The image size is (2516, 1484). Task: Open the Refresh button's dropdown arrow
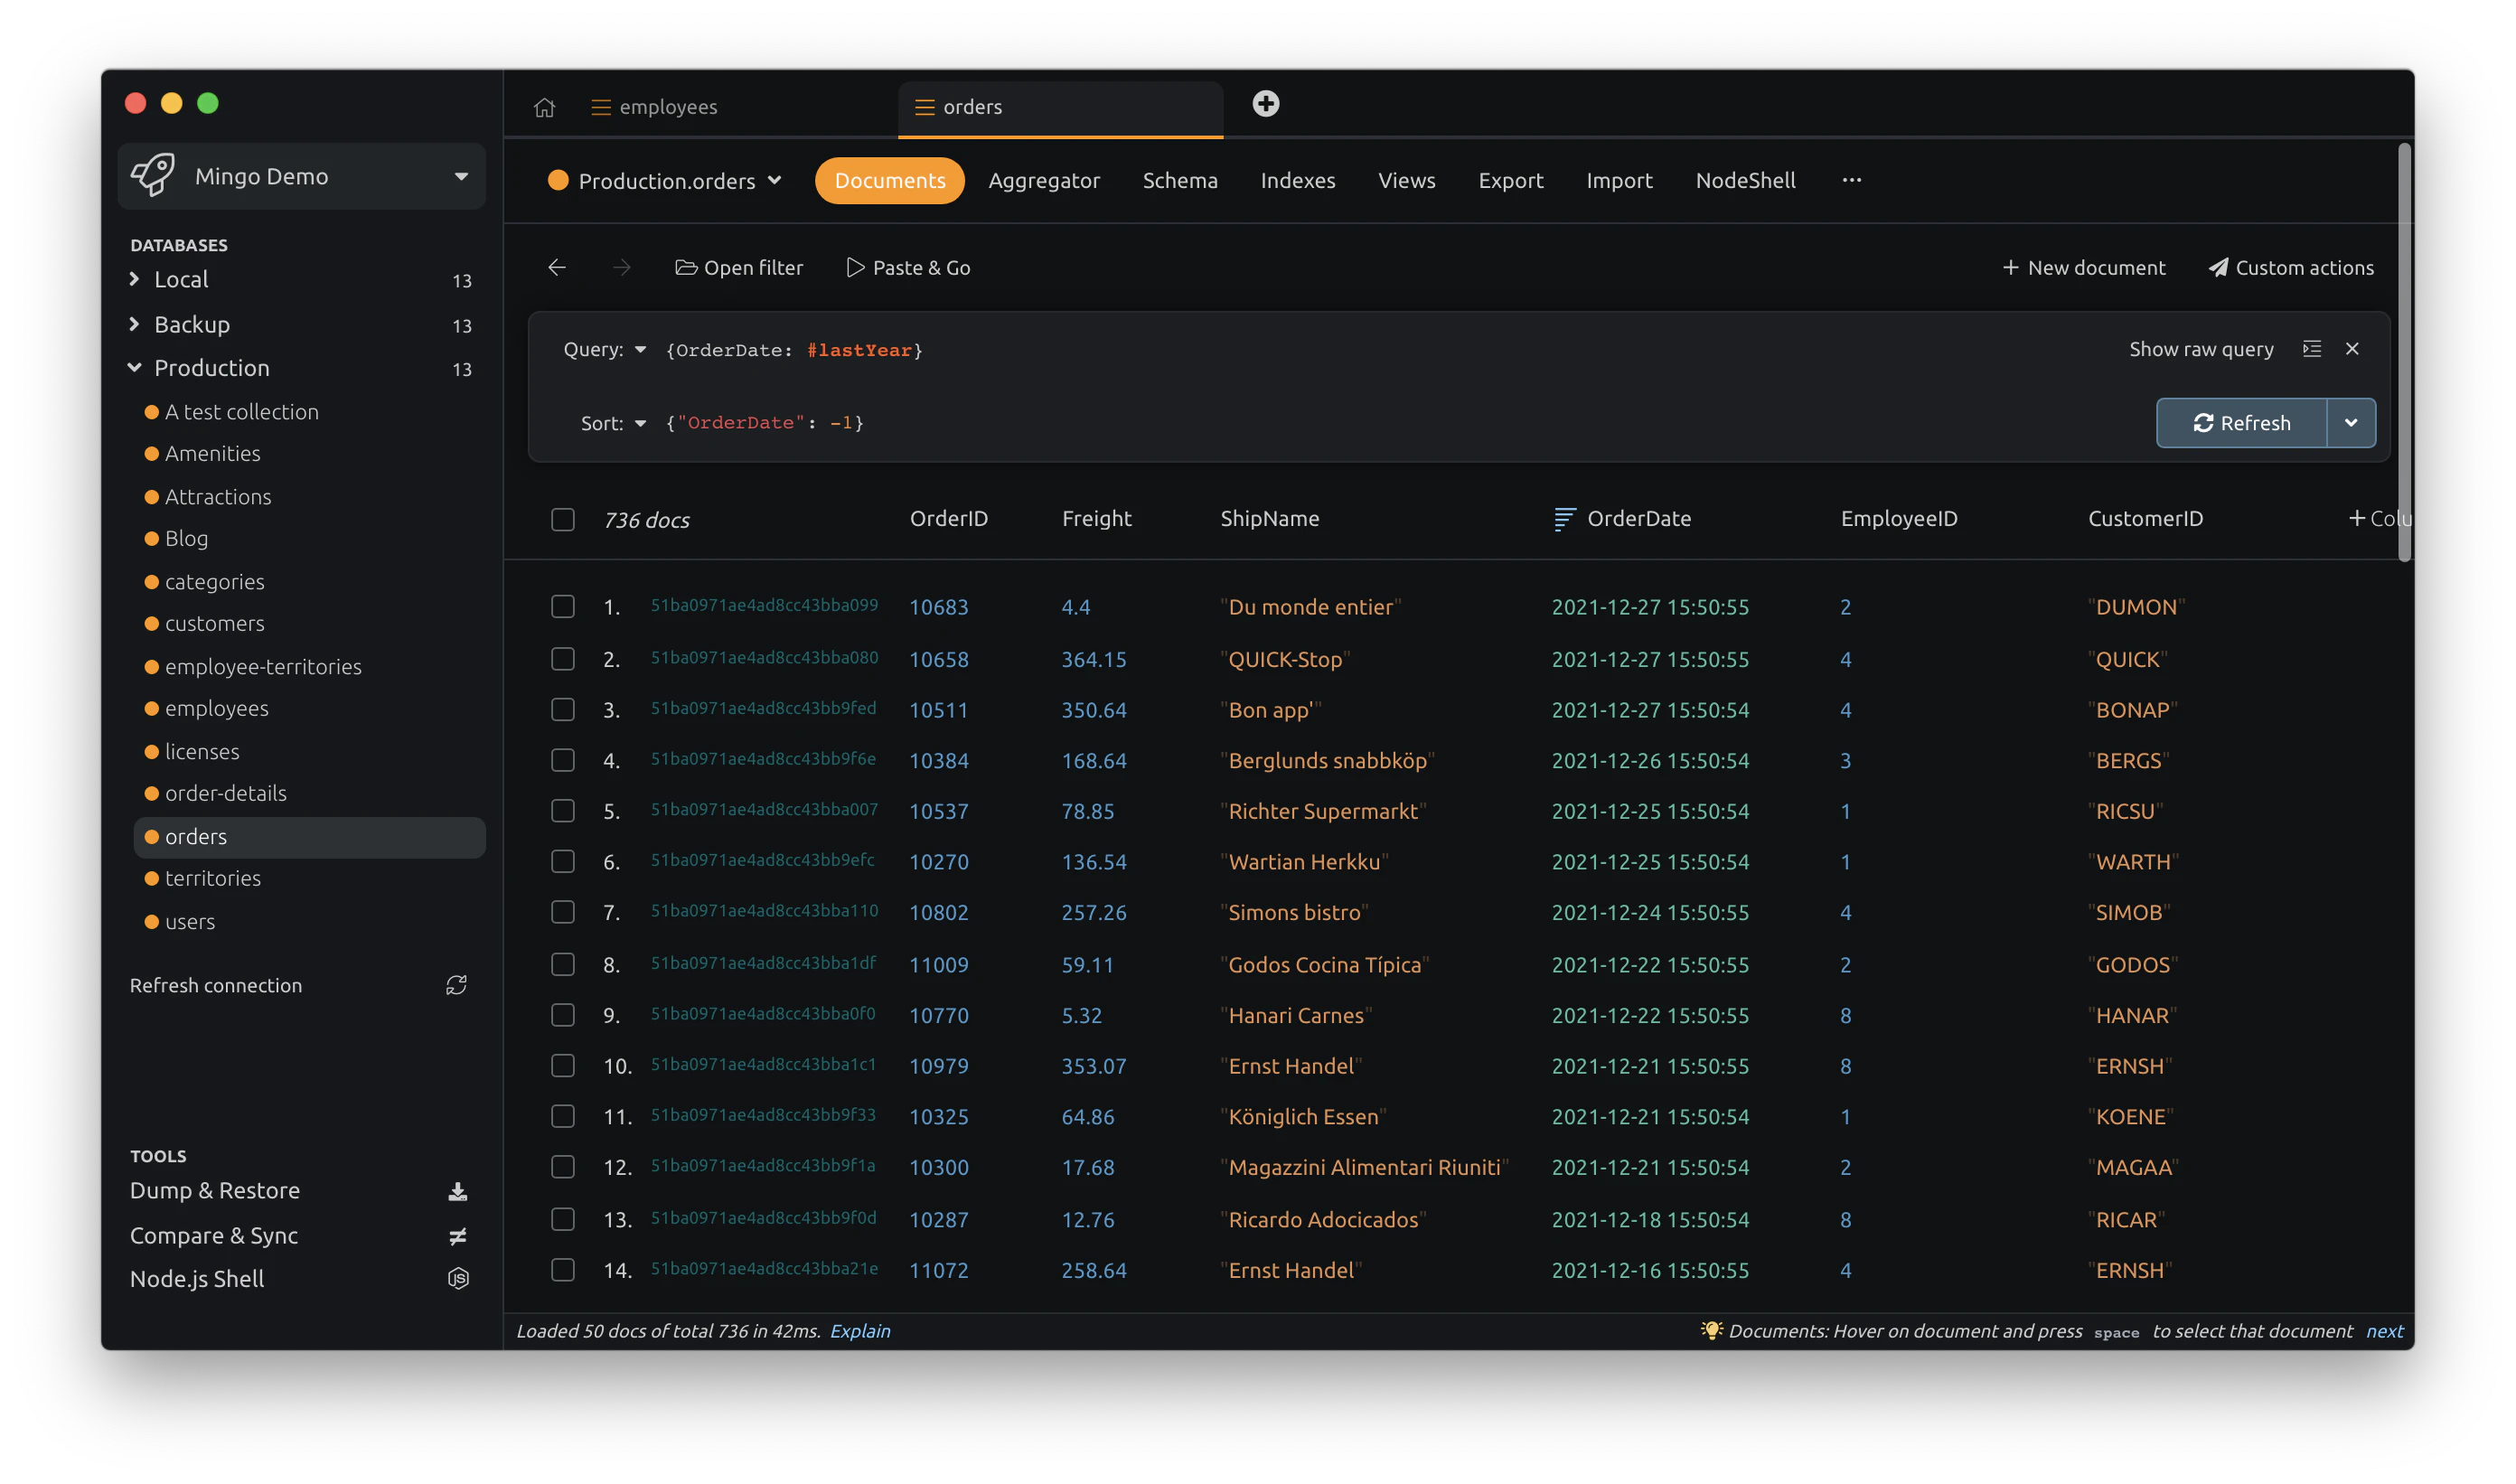[2352, 422]
